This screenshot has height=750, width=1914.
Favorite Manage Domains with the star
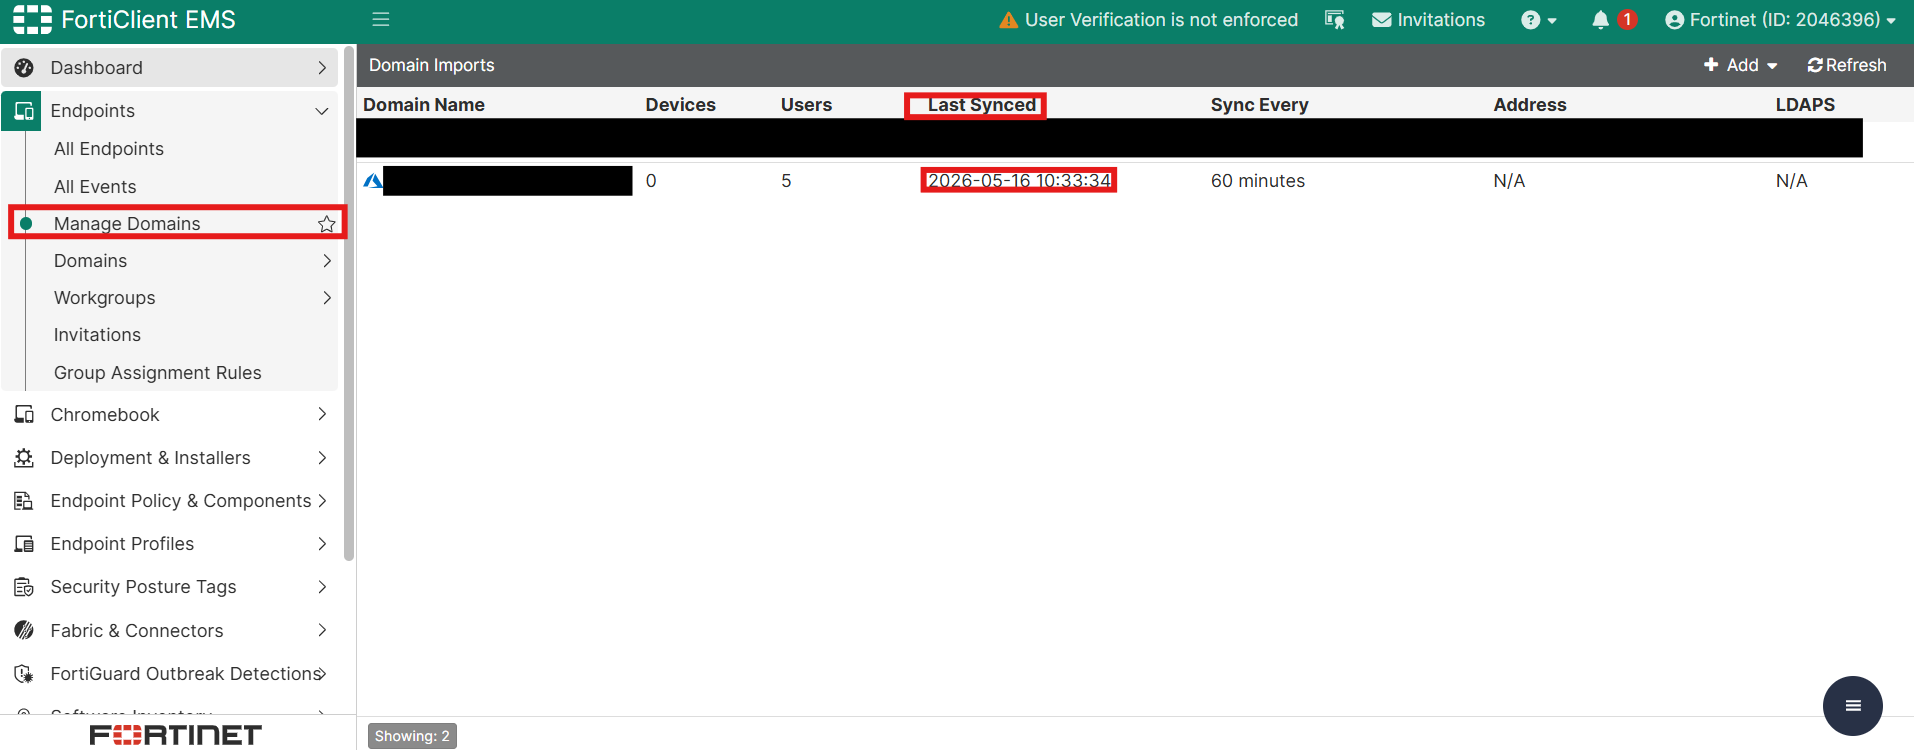click(x=326, y=224)
